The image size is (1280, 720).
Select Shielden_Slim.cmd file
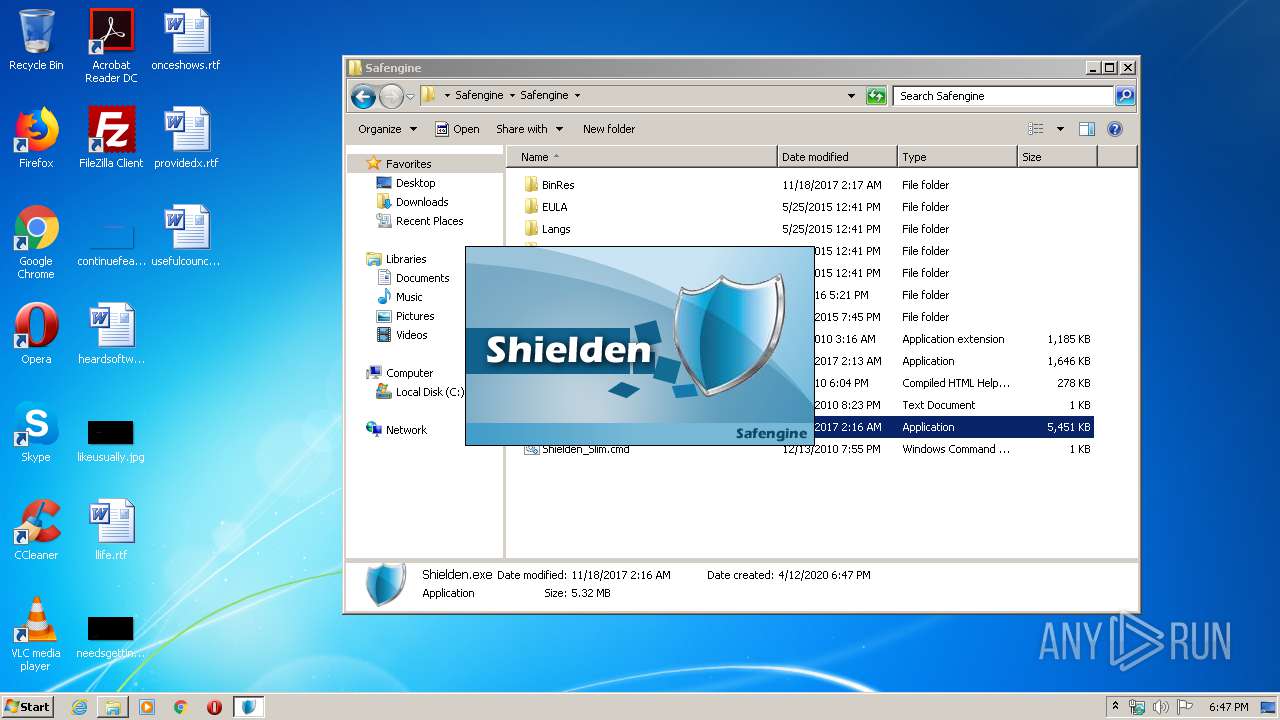(x=585, y=449)
